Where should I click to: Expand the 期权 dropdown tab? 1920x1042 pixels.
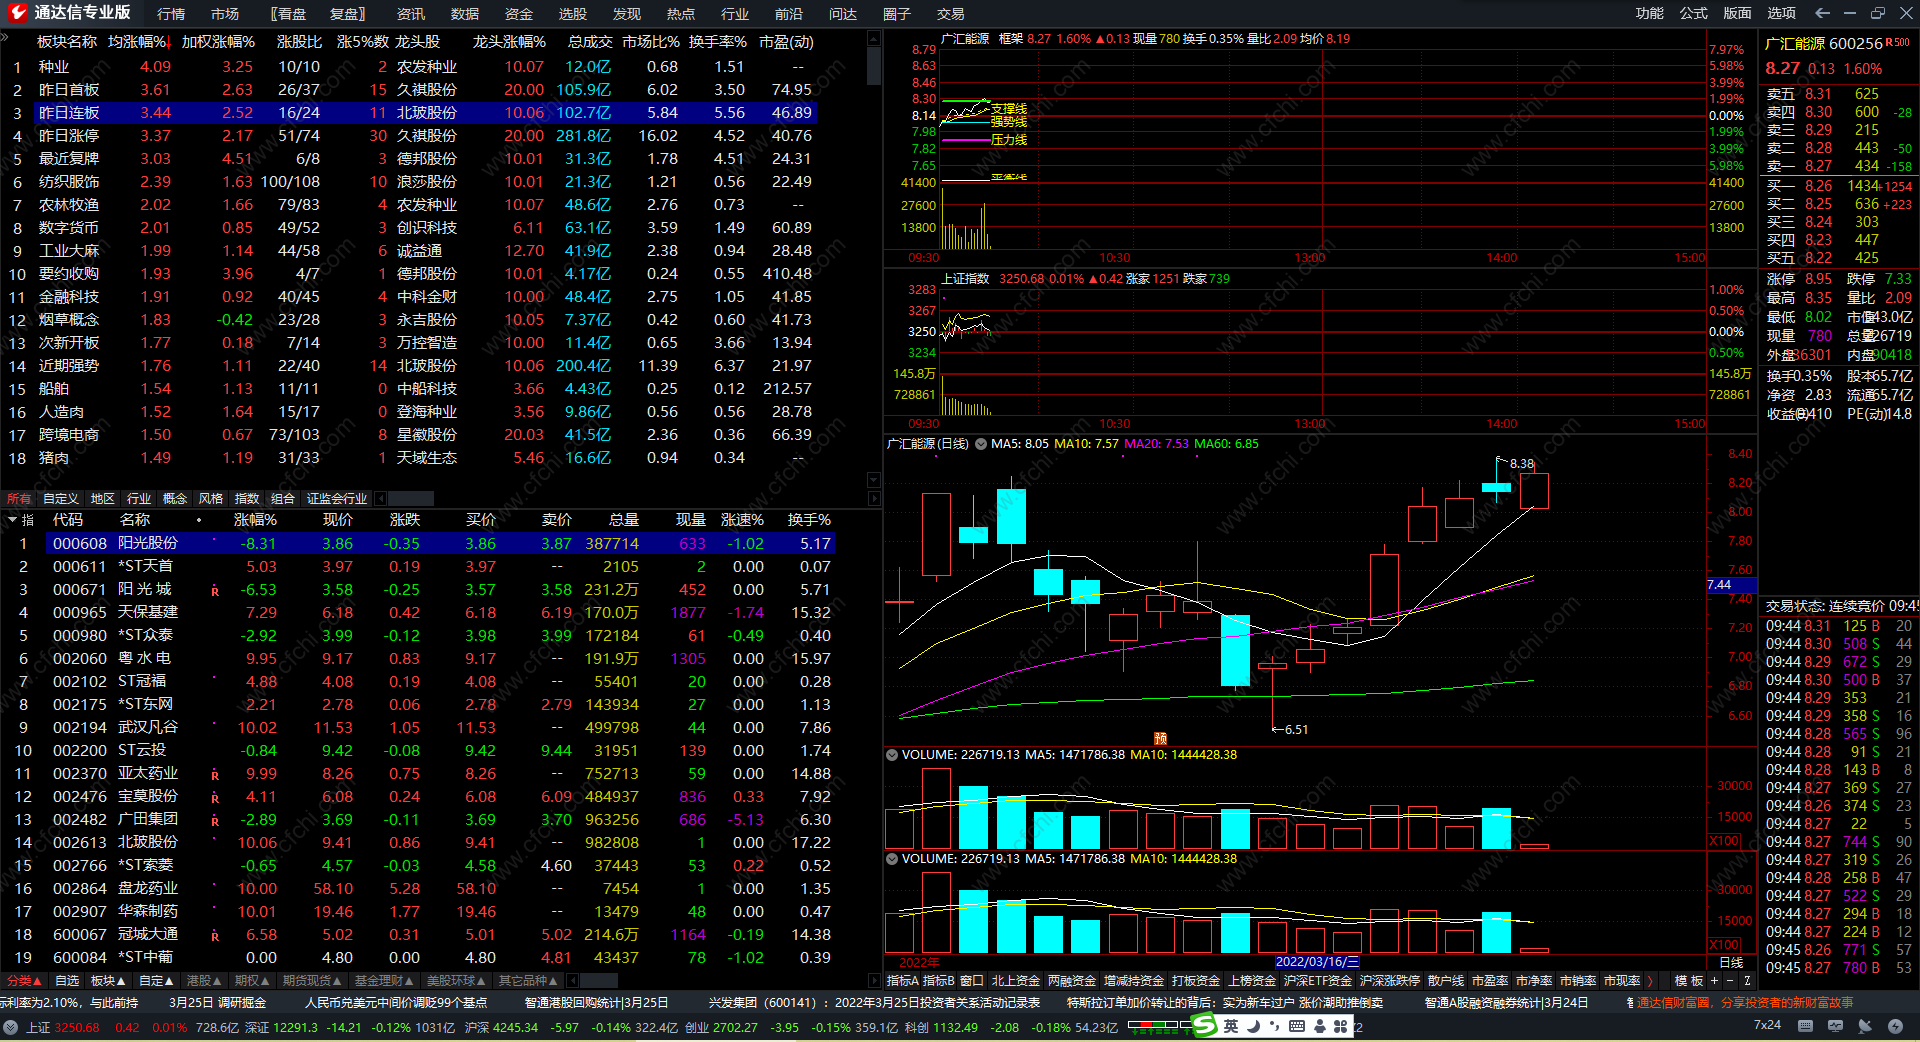click(252, 981)
